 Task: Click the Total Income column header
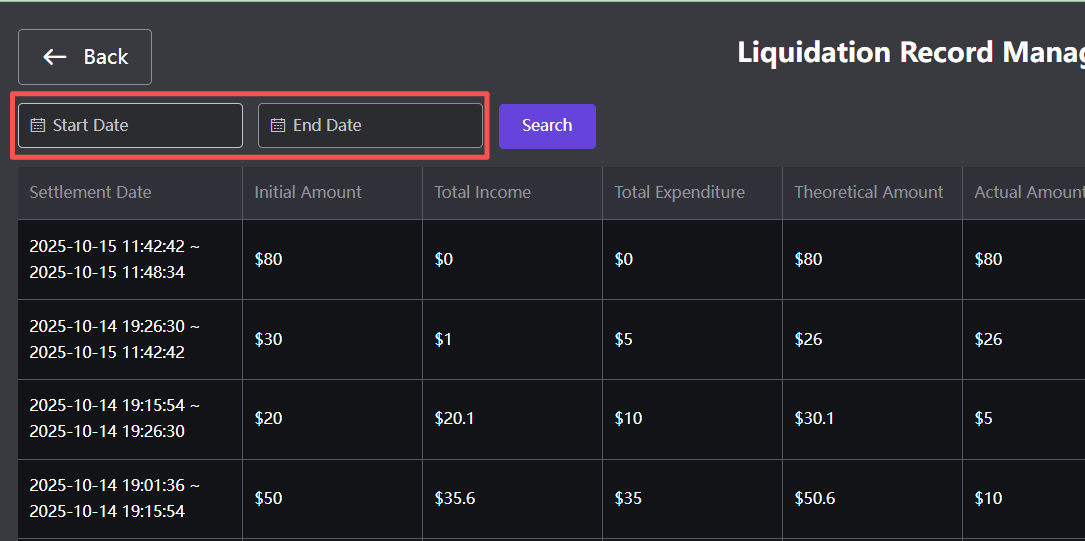(x=482, y=192)
